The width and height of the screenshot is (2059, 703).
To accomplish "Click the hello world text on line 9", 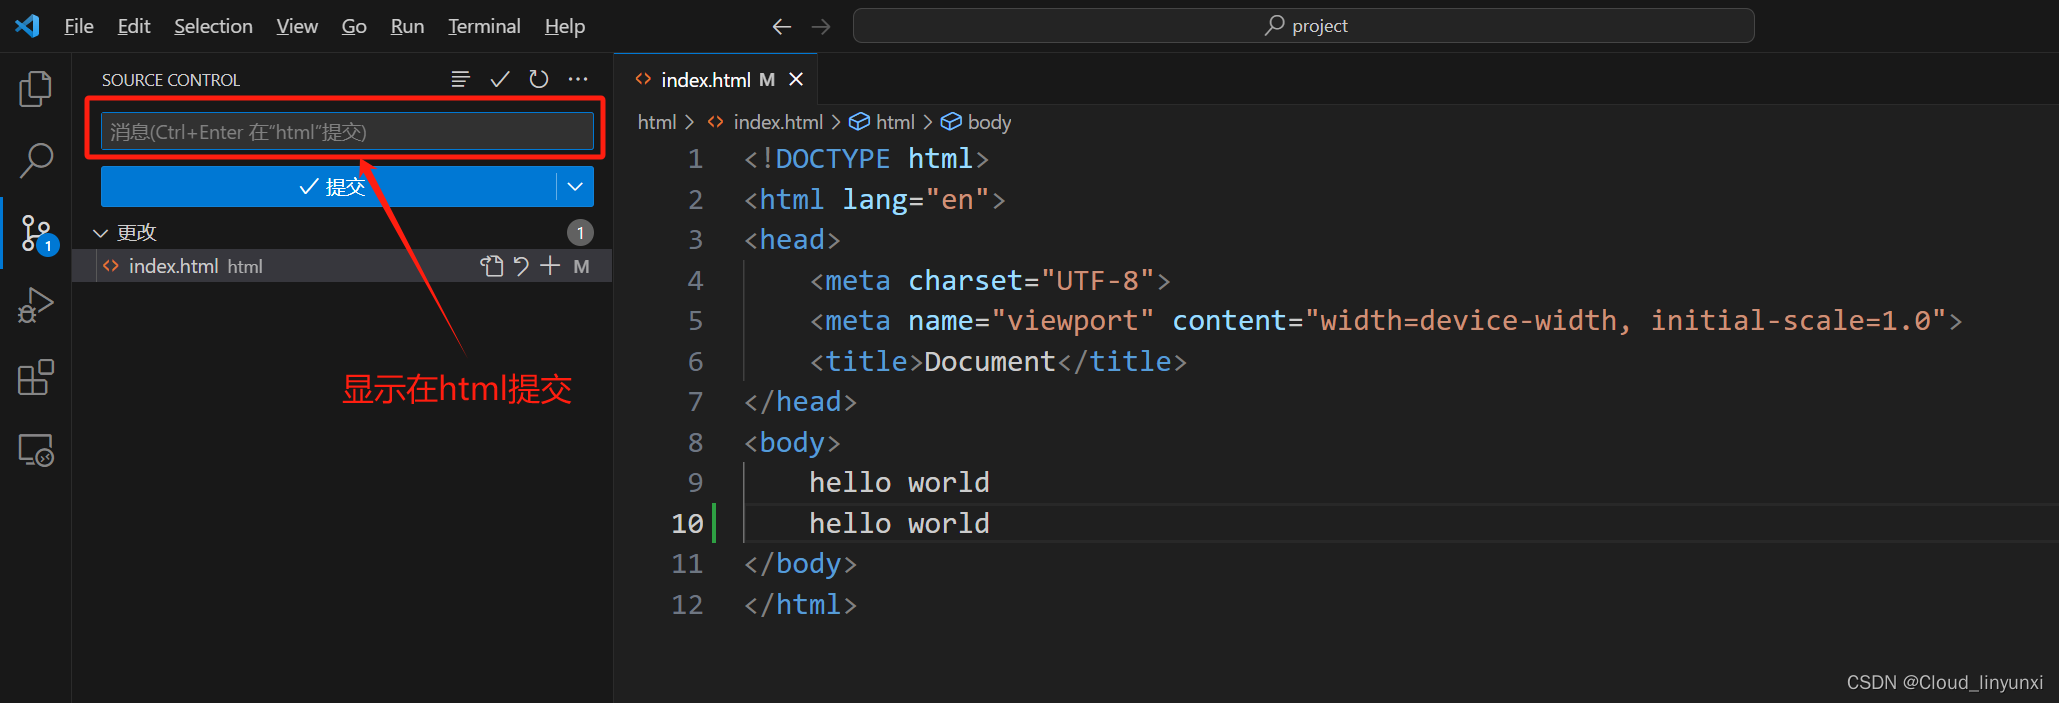I will pyautogui.click(x=899, y=483).
